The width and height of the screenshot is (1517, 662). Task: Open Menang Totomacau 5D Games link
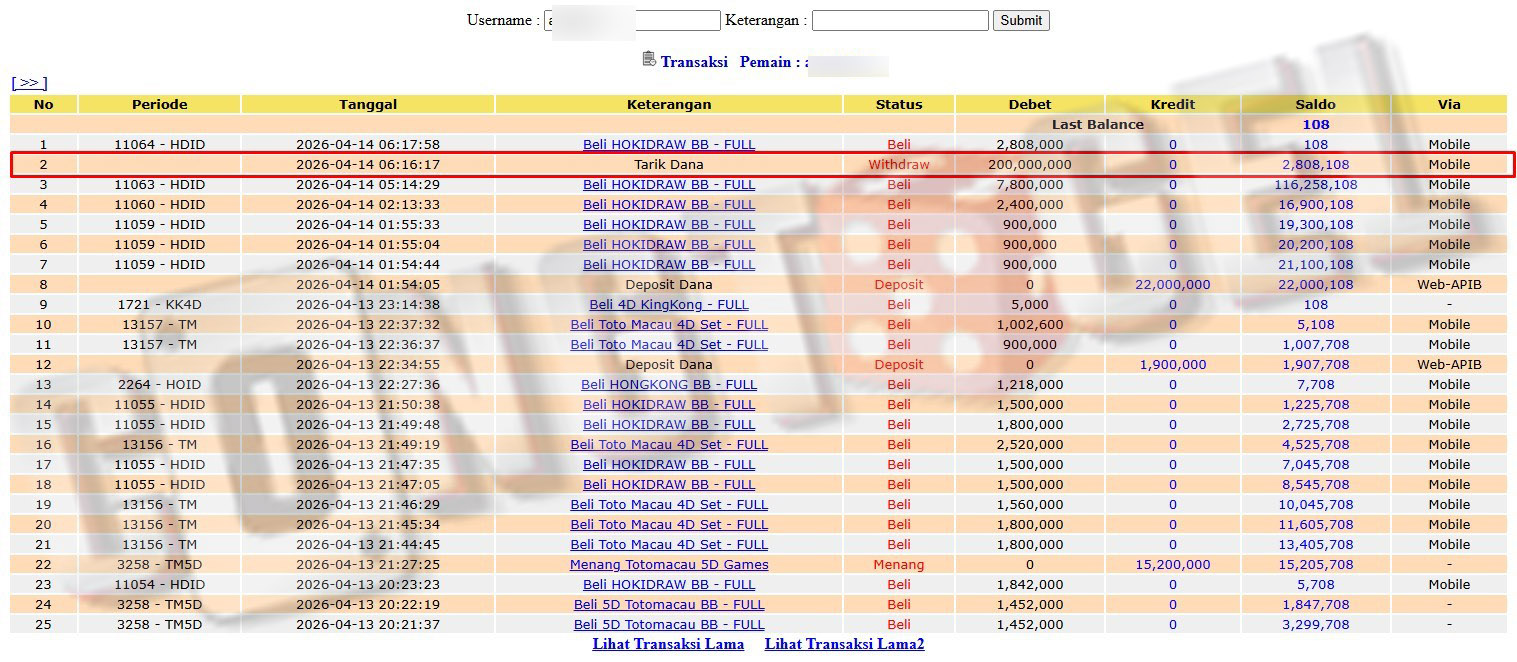click(668, 564)
